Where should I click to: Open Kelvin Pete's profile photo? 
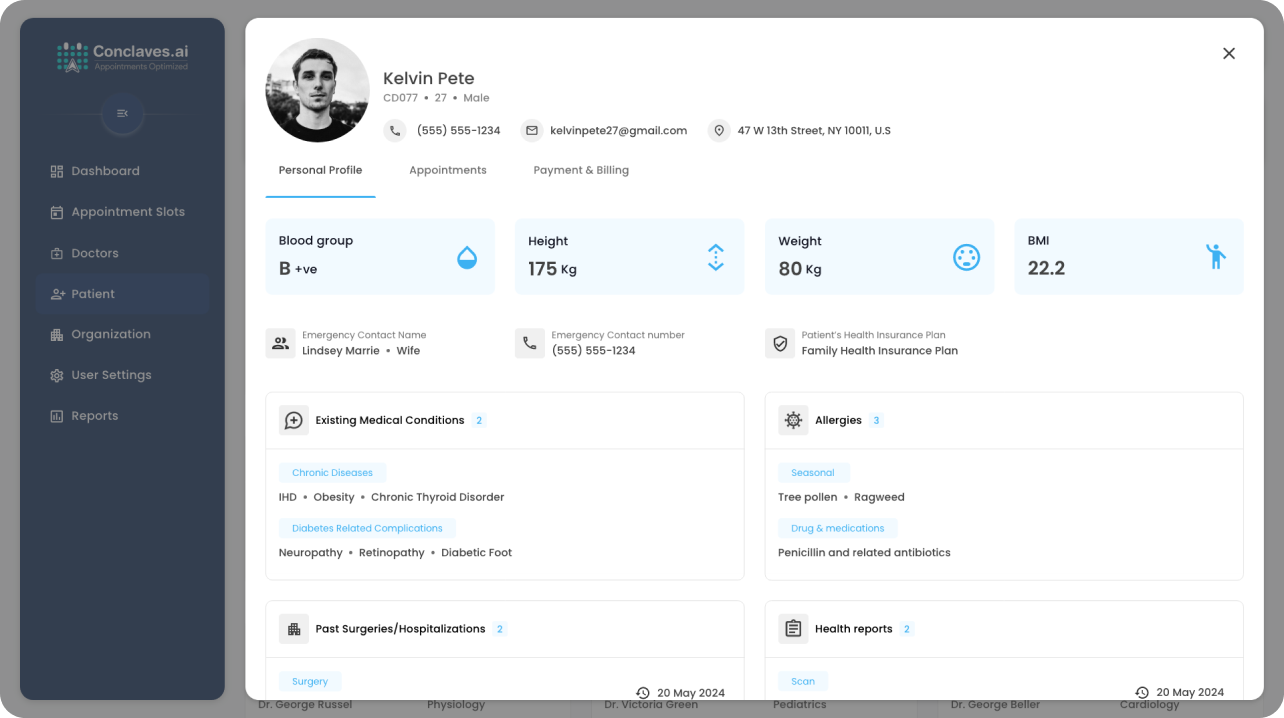317,90
